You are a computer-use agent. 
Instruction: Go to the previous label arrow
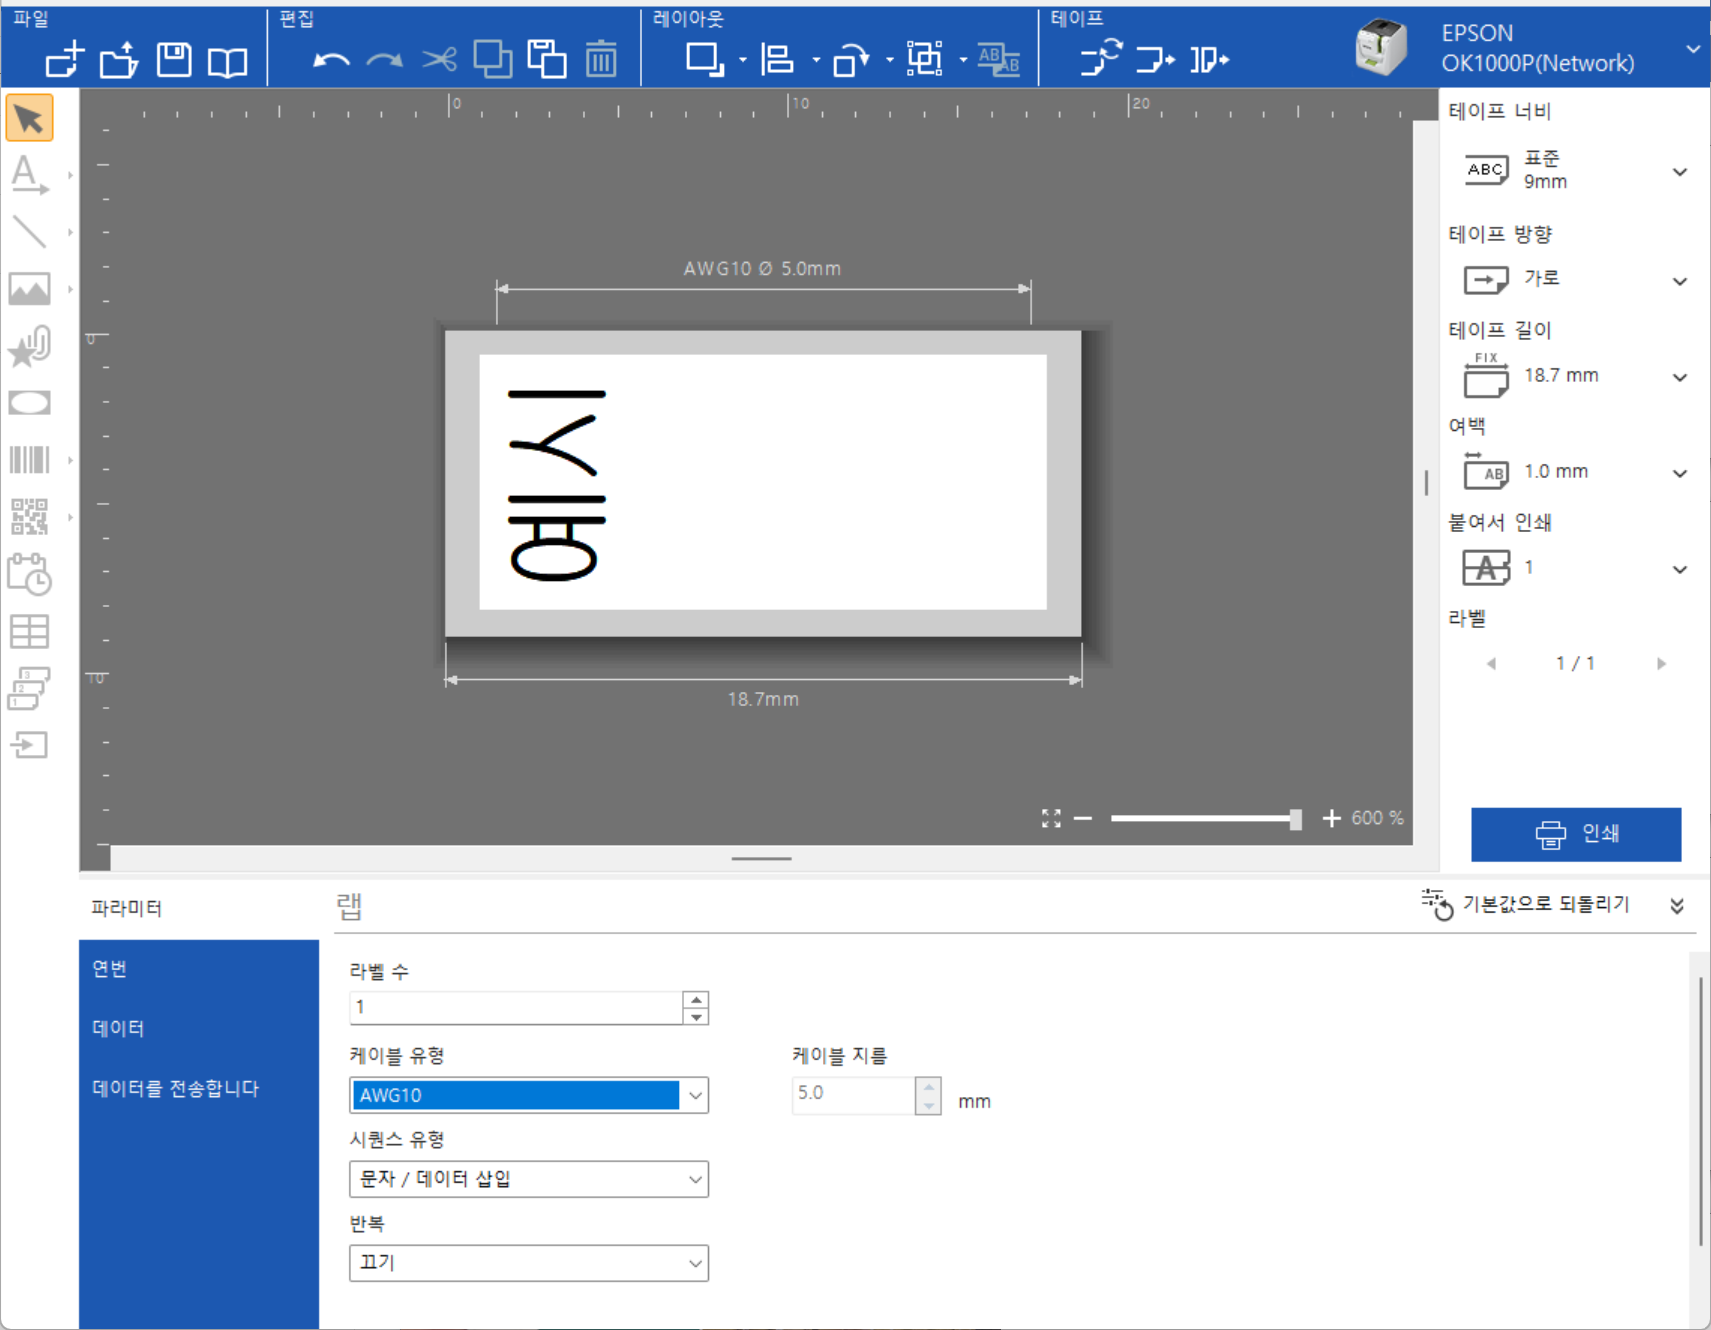tap(1491, 664)
